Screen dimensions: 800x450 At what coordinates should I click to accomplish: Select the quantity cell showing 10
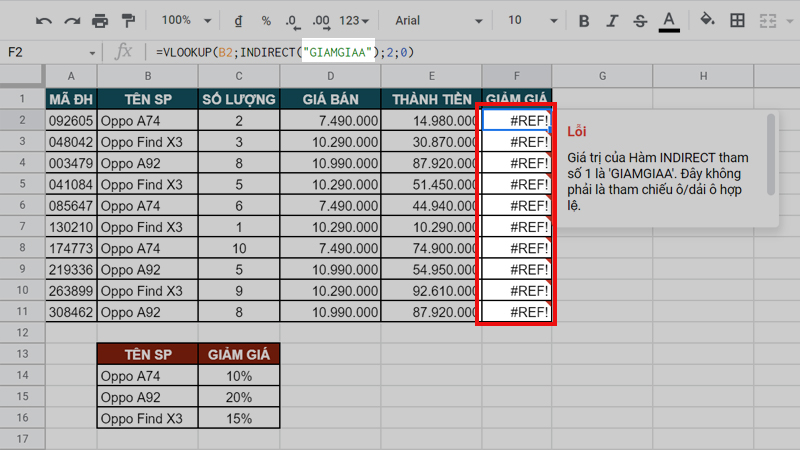[x=239, y=248]
